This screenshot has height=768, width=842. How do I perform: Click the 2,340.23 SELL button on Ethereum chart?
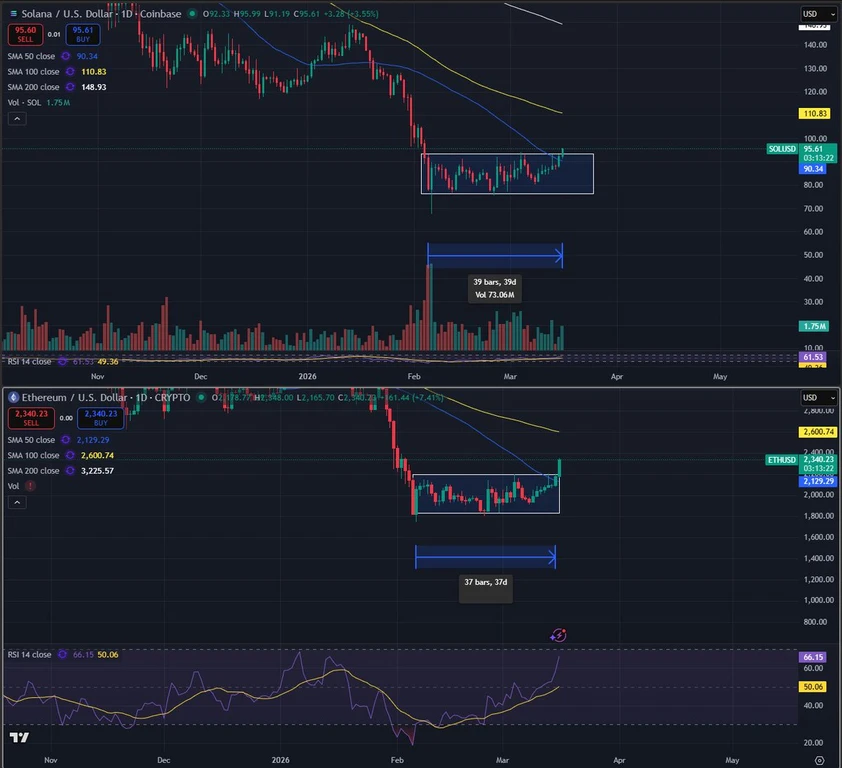[31, 418]
